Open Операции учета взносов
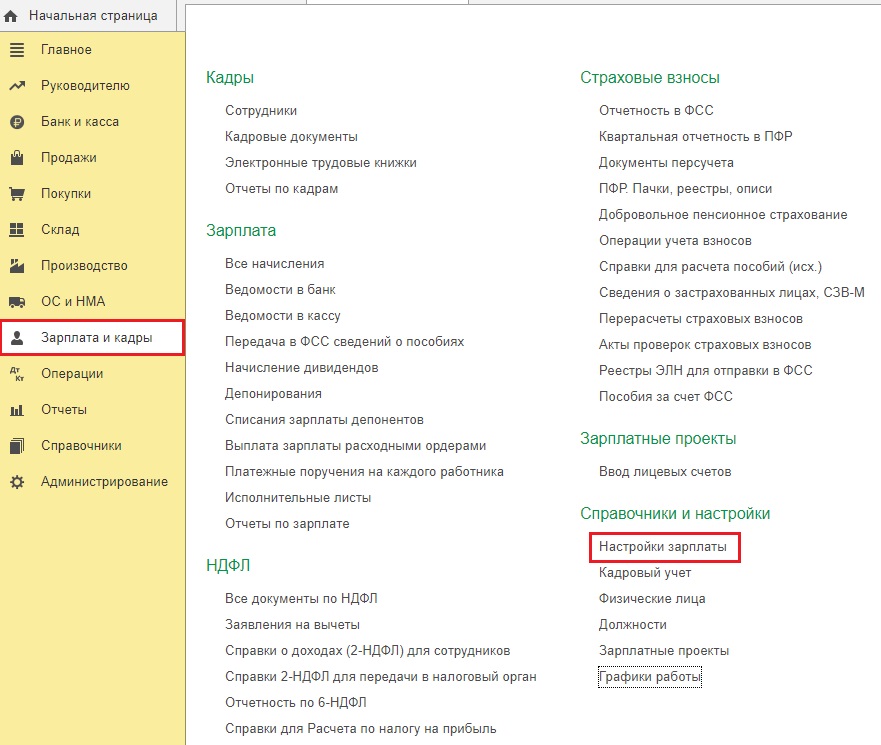The image size is (881, 745). [675, 241]
